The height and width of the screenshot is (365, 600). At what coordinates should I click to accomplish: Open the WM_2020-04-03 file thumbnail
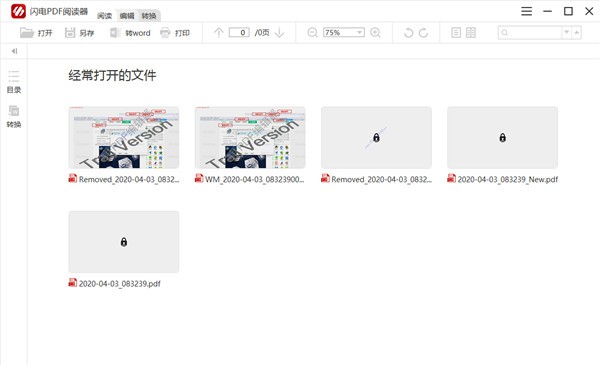click(x=250, y=137)
